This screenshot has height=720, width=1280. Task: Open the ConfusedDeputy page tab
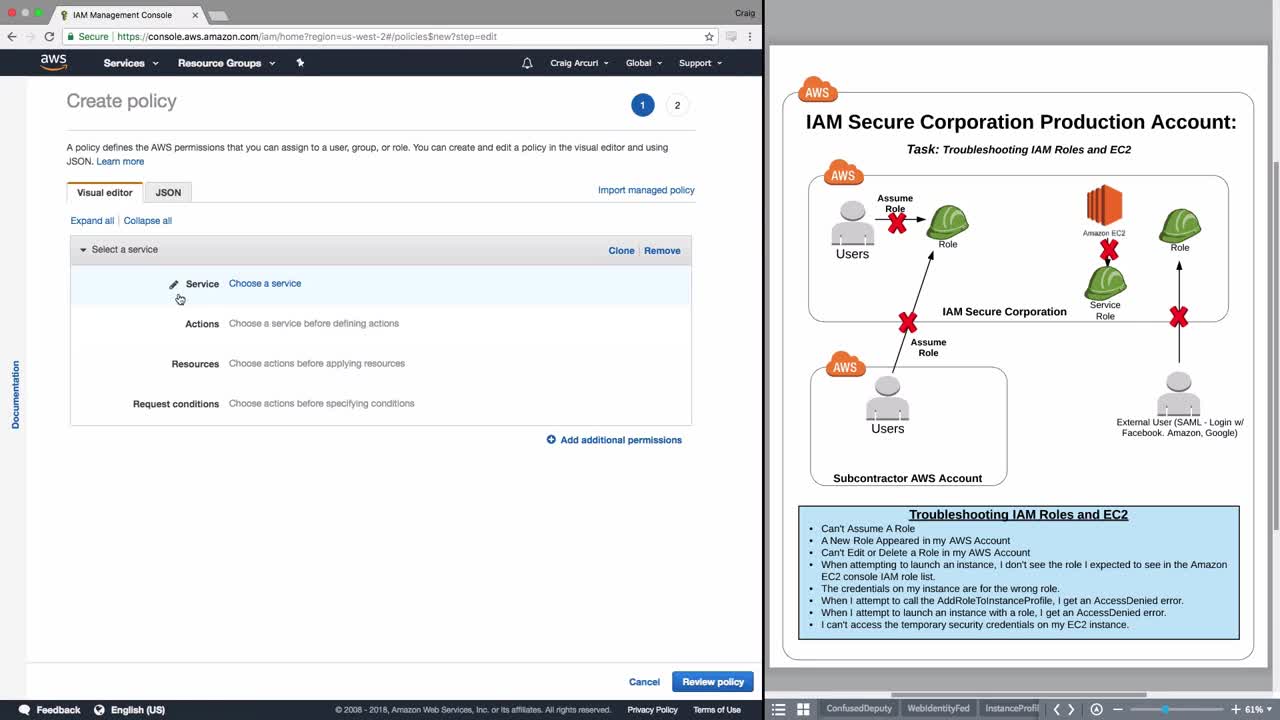859,709
